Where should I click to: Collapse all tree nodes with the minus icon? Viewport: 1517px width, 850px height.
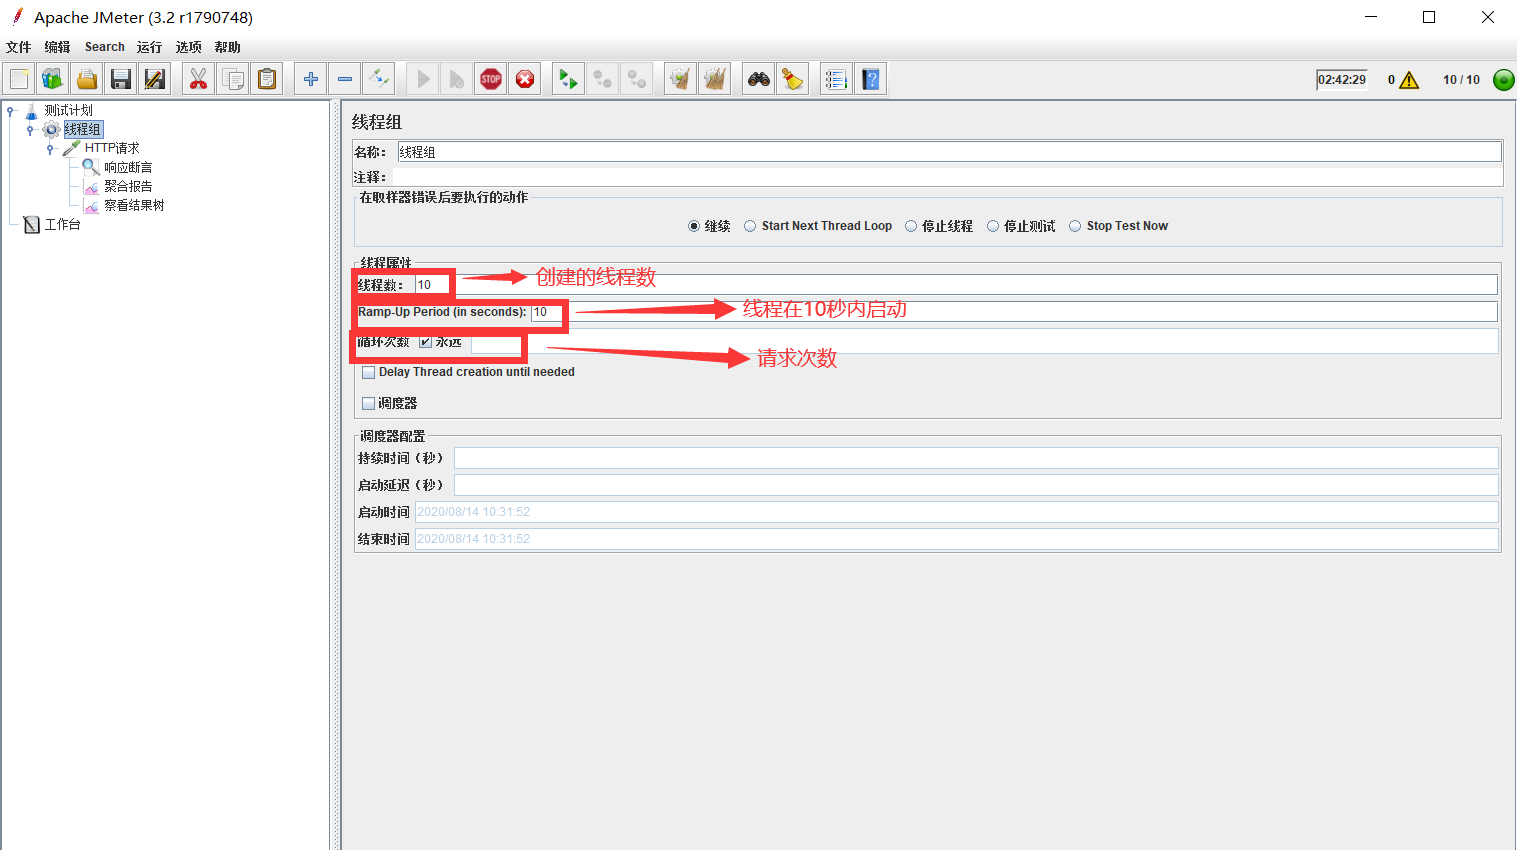tap(345, 79)
